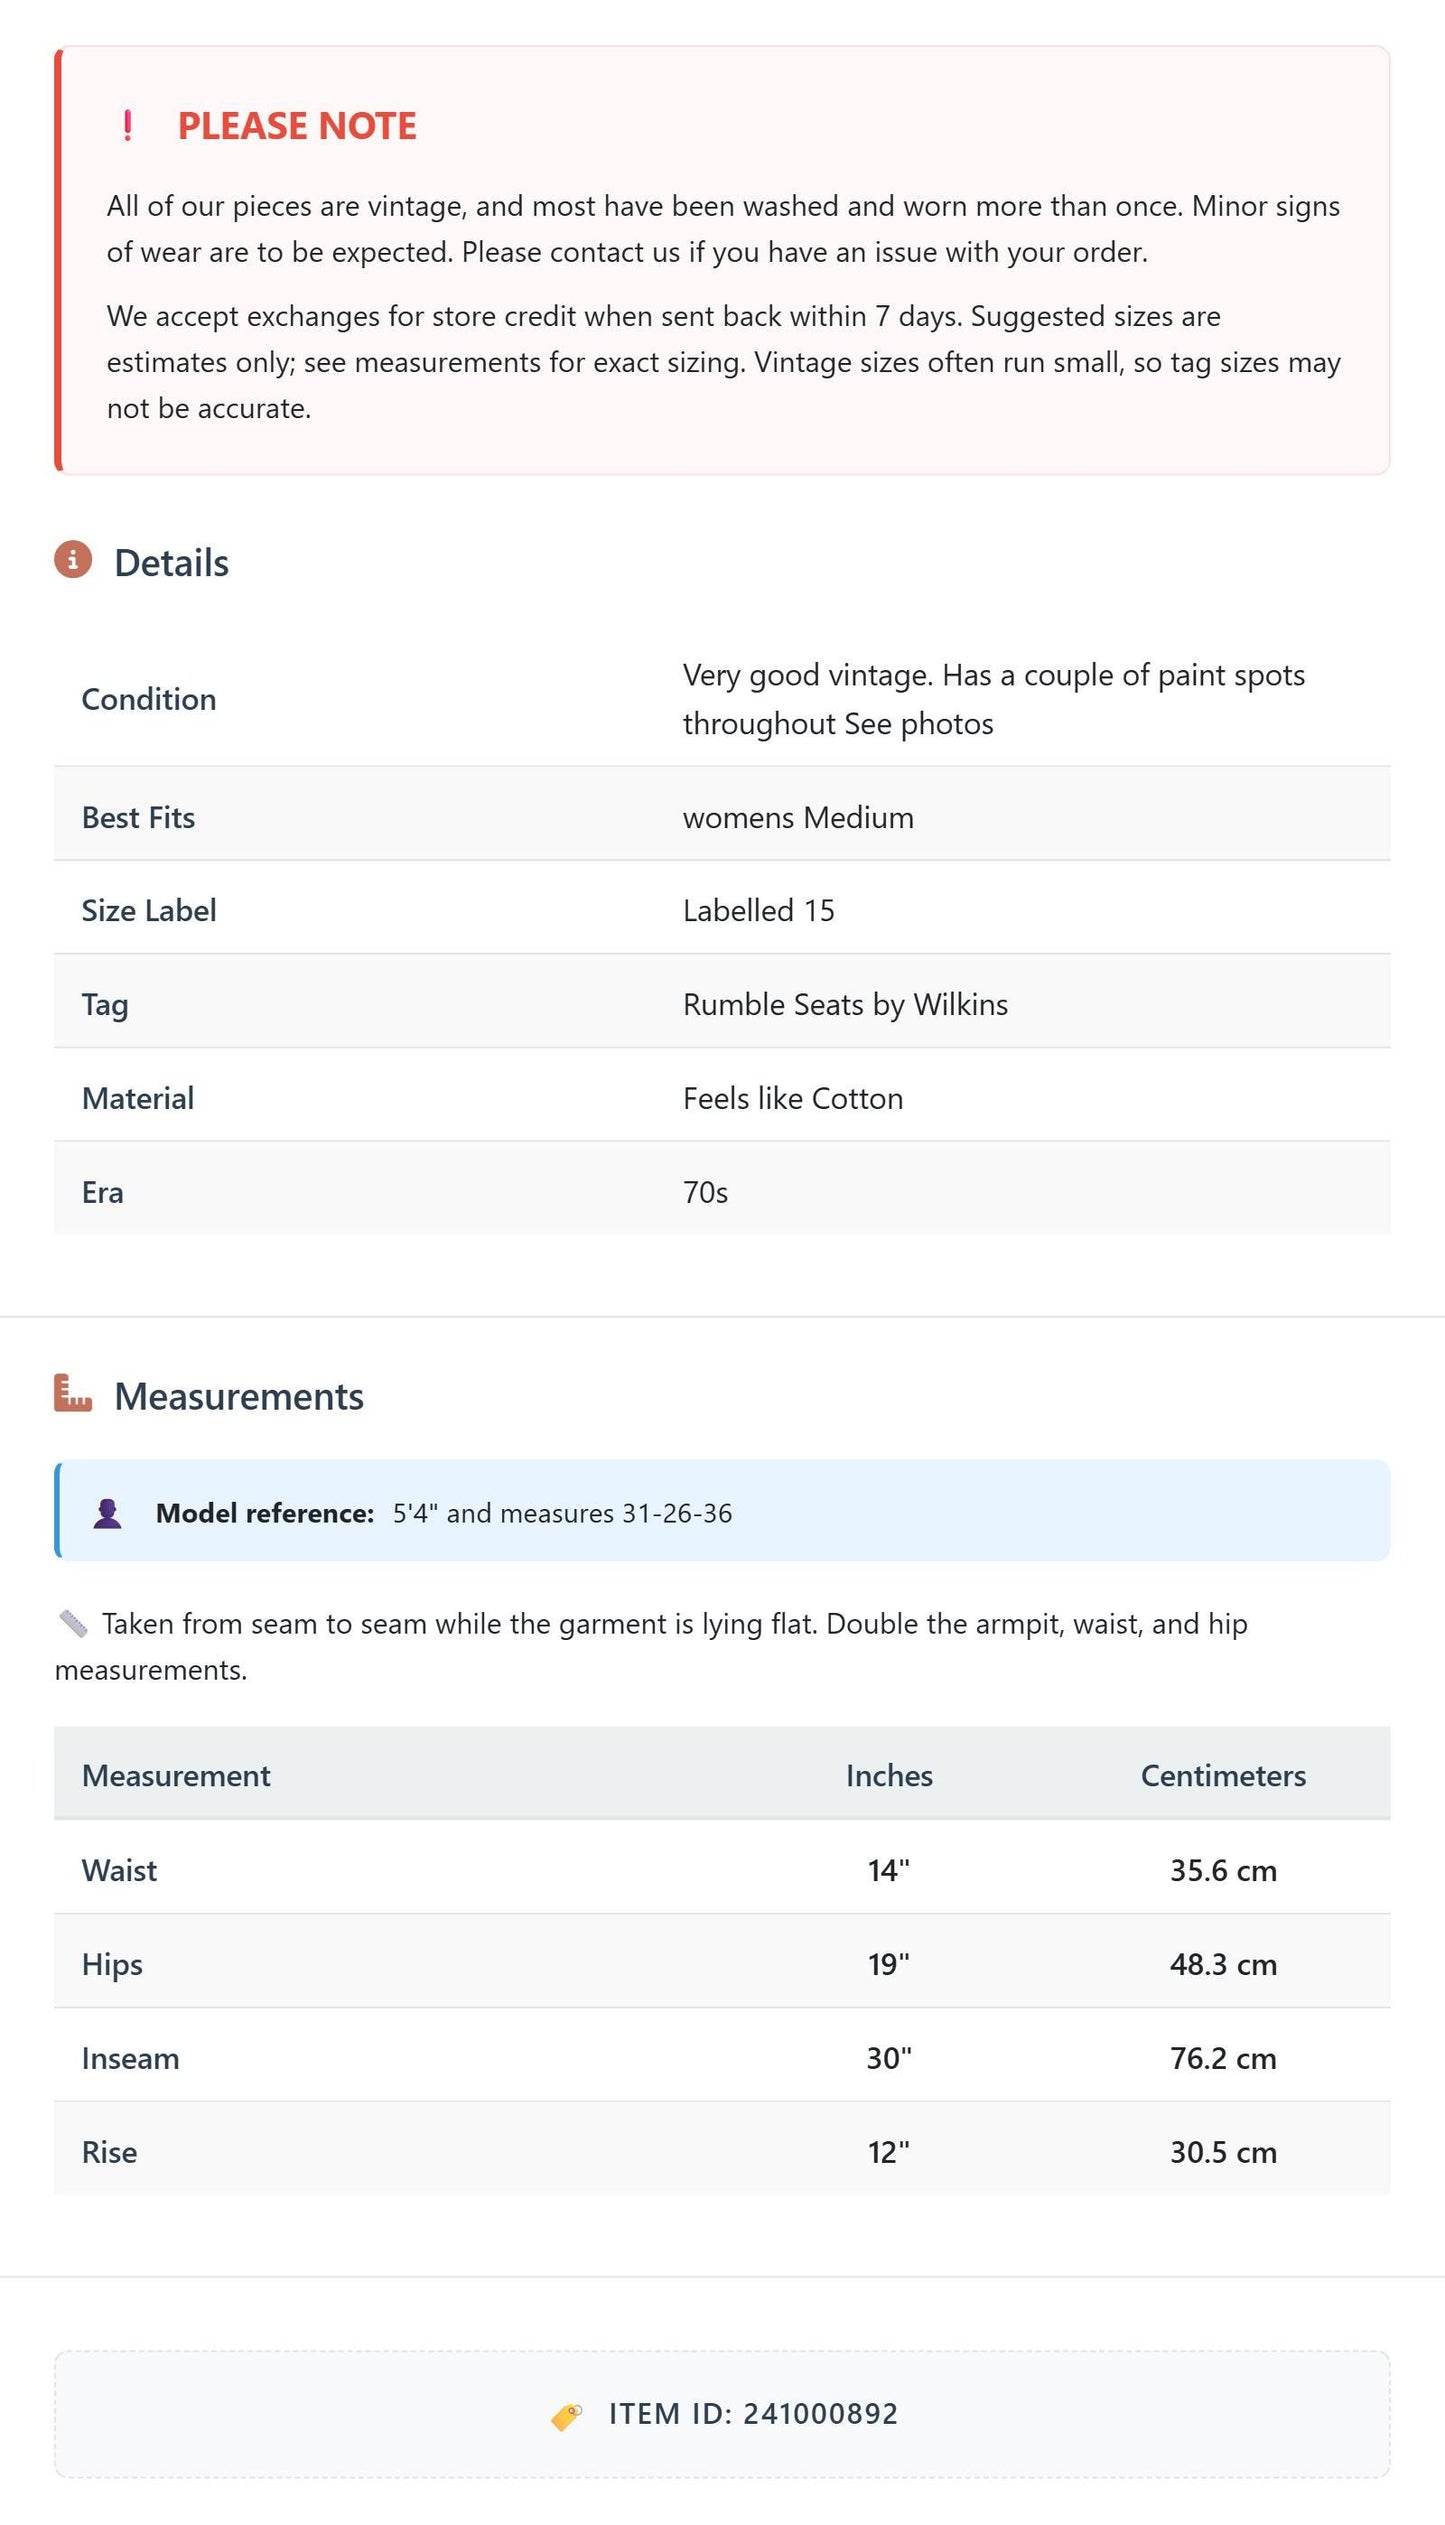1445x2525 pixels.
Task: Select the Waist 14" measurement cell
Action: click(x=889, y=1870)
